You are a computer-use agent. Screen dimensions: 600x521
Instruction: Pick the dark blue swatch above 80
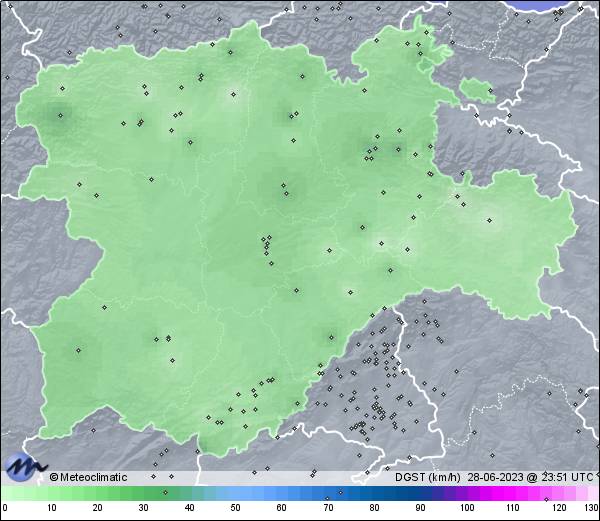point(374,493)
